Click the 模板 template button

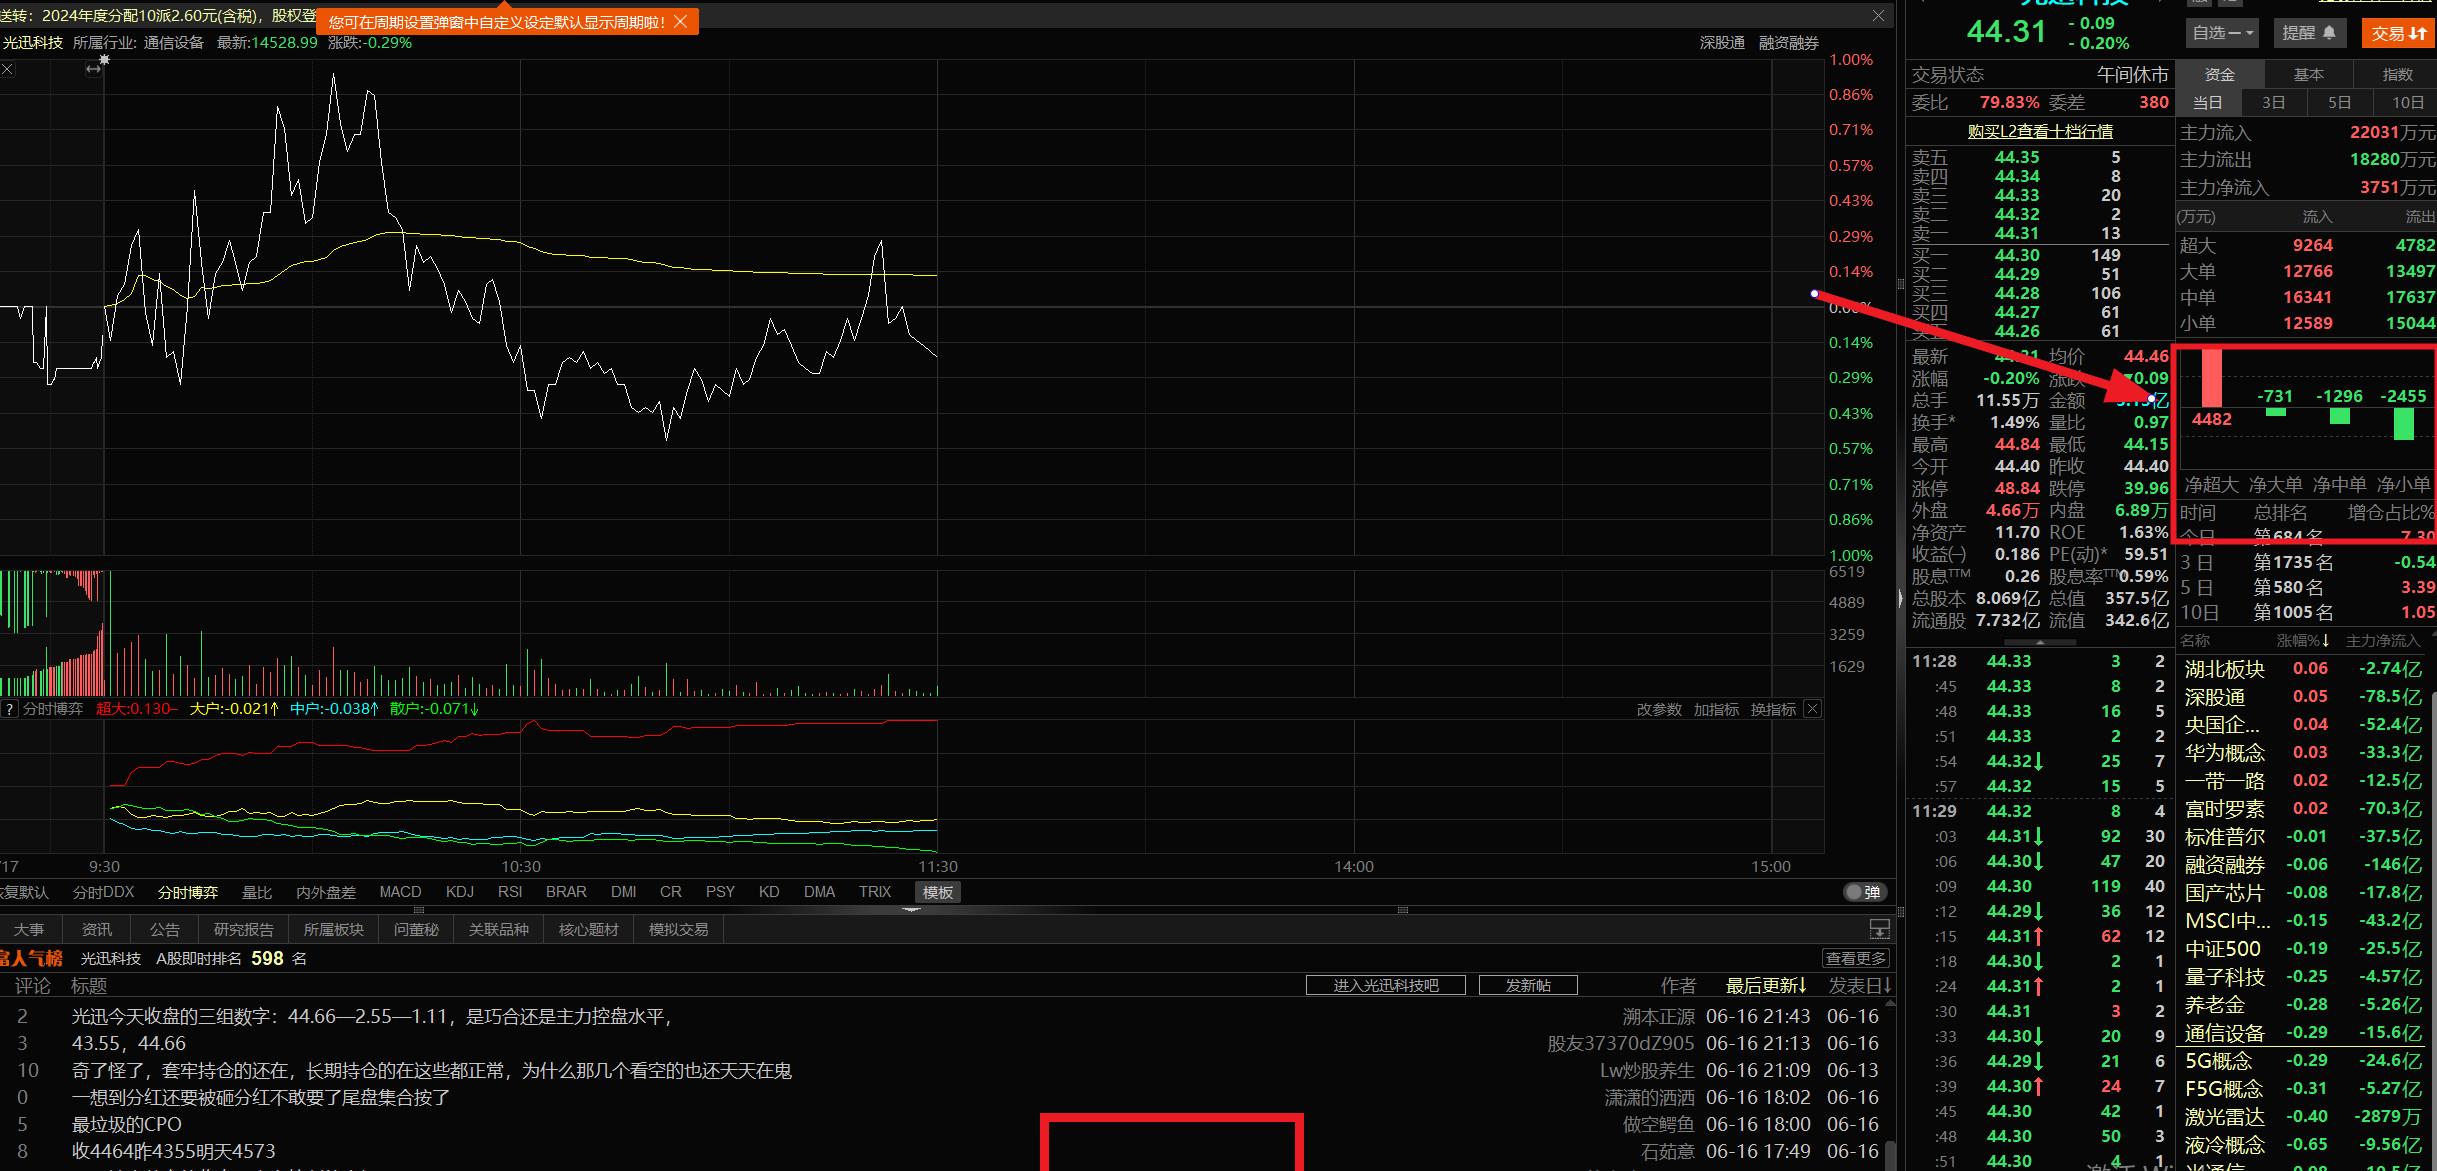point(938,892)
